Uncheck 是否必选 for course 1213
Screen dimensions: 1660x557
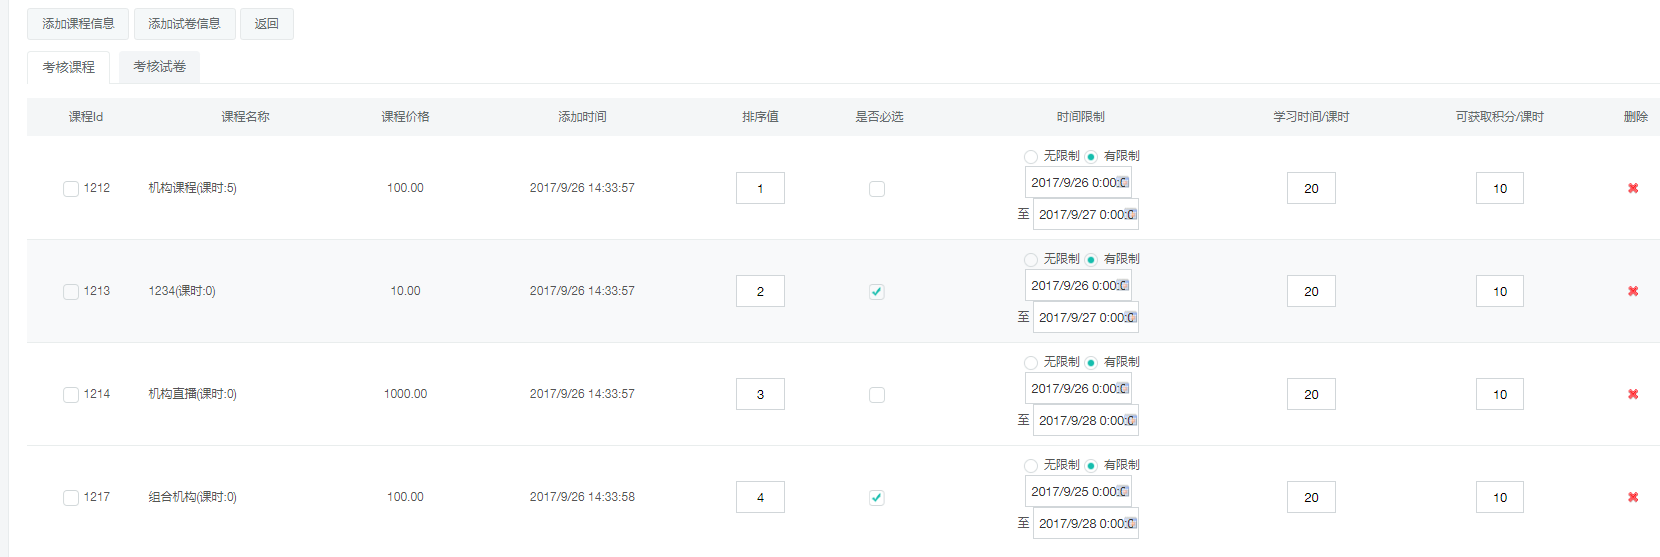click(877, 292)
